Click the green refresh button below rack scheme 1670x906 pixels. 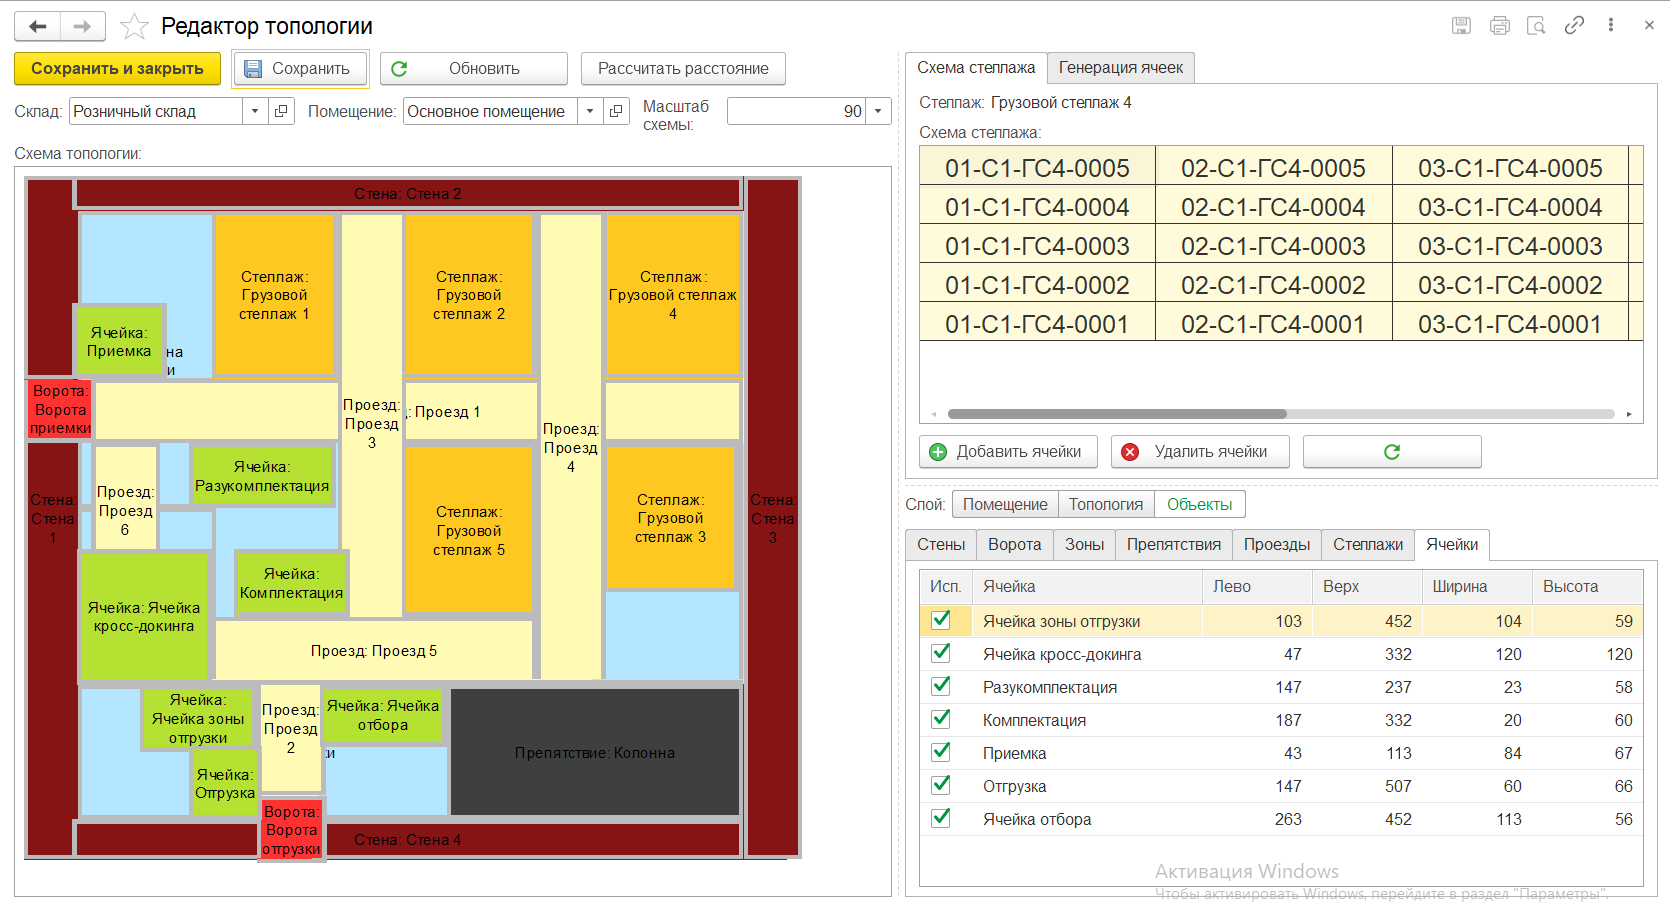[1391, 452]
